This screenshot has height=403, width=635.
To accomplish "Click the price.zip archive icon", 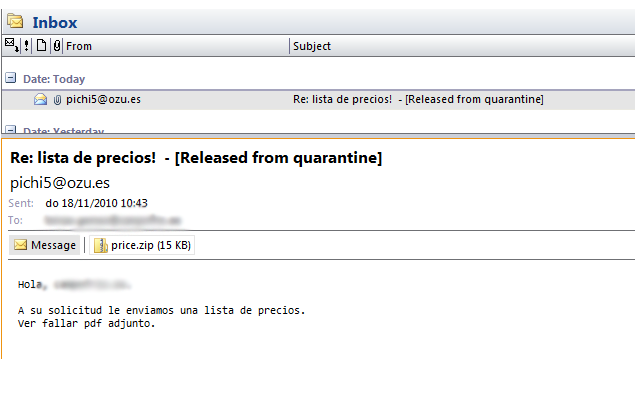I will [x=100, y=245].
